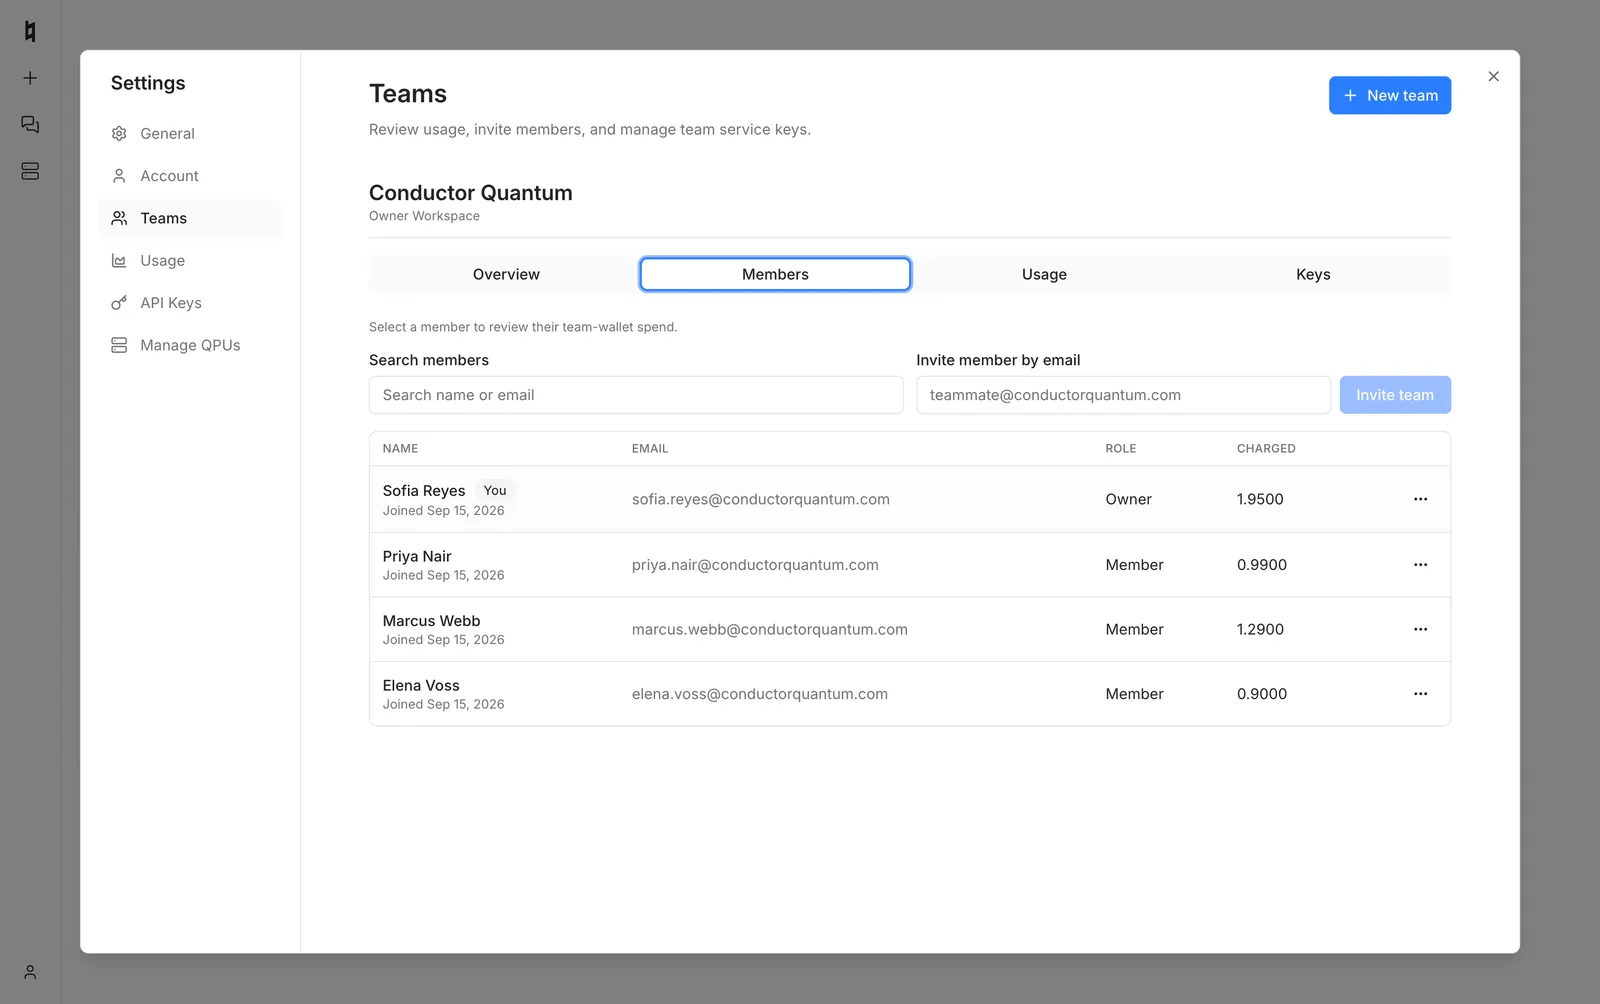Click charged value 0.9000
Viewport: 1600px width, 1004px height.
coord(1262,694)
